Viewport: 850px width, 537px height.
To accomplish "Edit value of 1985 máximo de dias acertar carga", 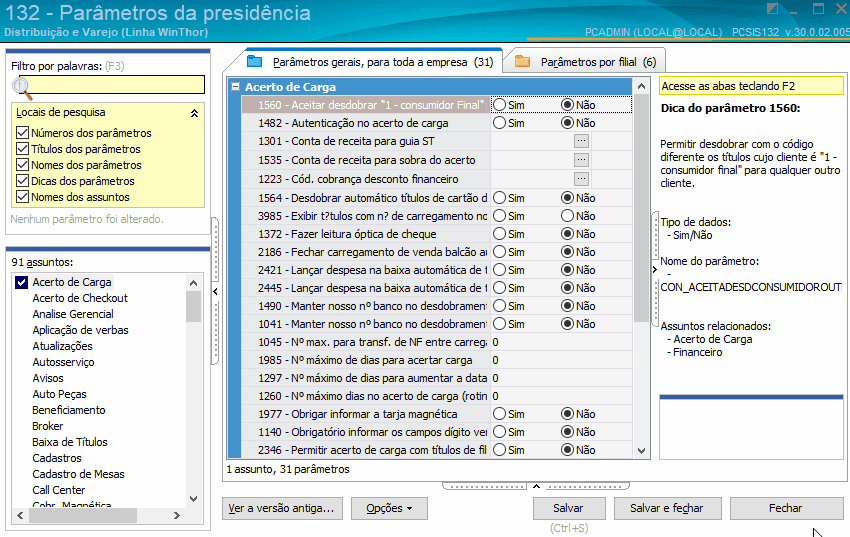I will (x=561, y=360).
